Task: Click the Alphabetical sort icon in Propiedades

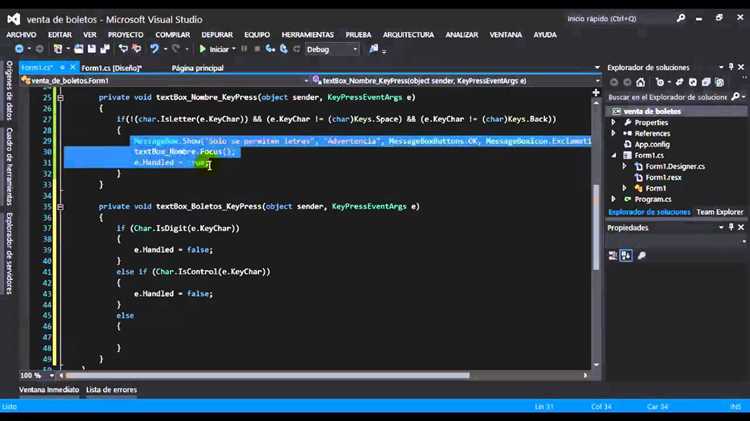Action: pos(626,255)
